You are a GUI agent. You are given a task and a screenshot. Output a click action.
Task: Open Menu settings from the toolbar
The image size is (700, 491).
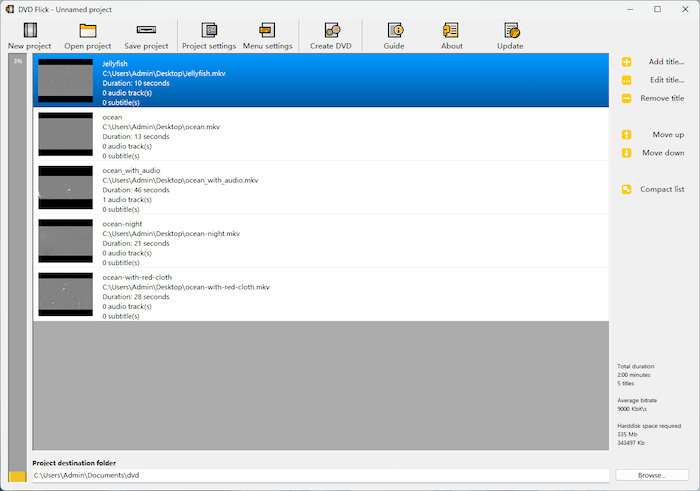[267, 33]
